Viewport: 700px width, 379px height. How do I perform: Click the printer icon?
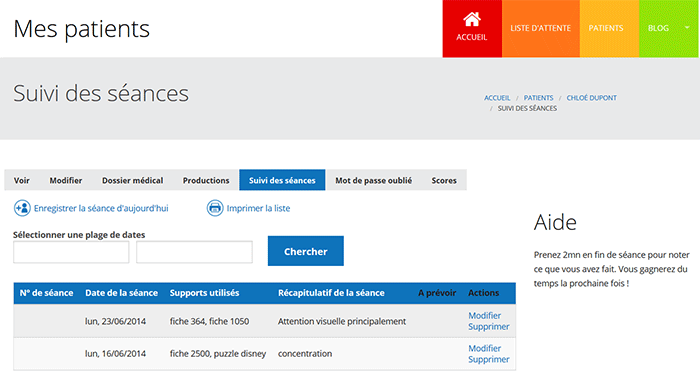coord(215,208)
